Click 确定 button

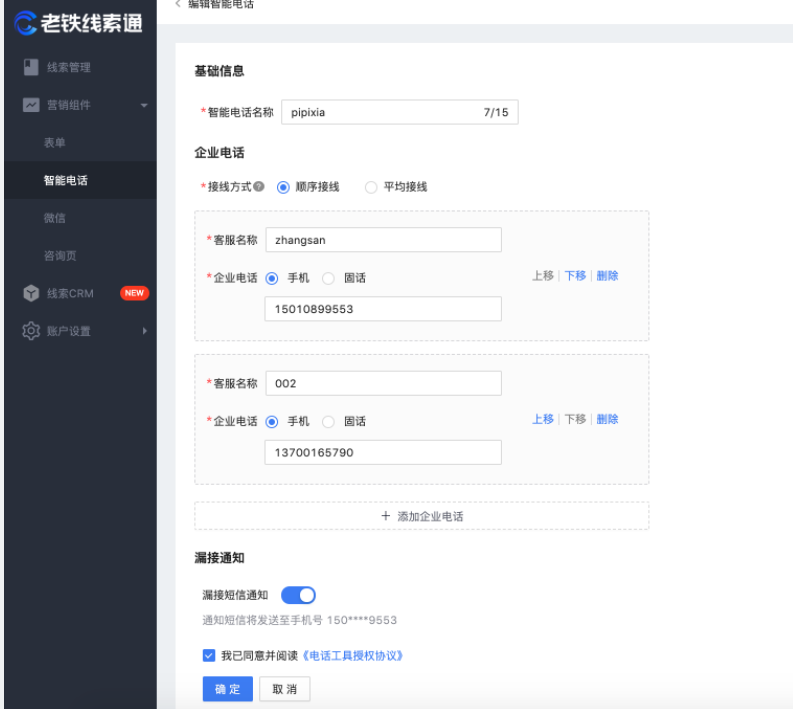pyautogui.click(x=228, y=689)
